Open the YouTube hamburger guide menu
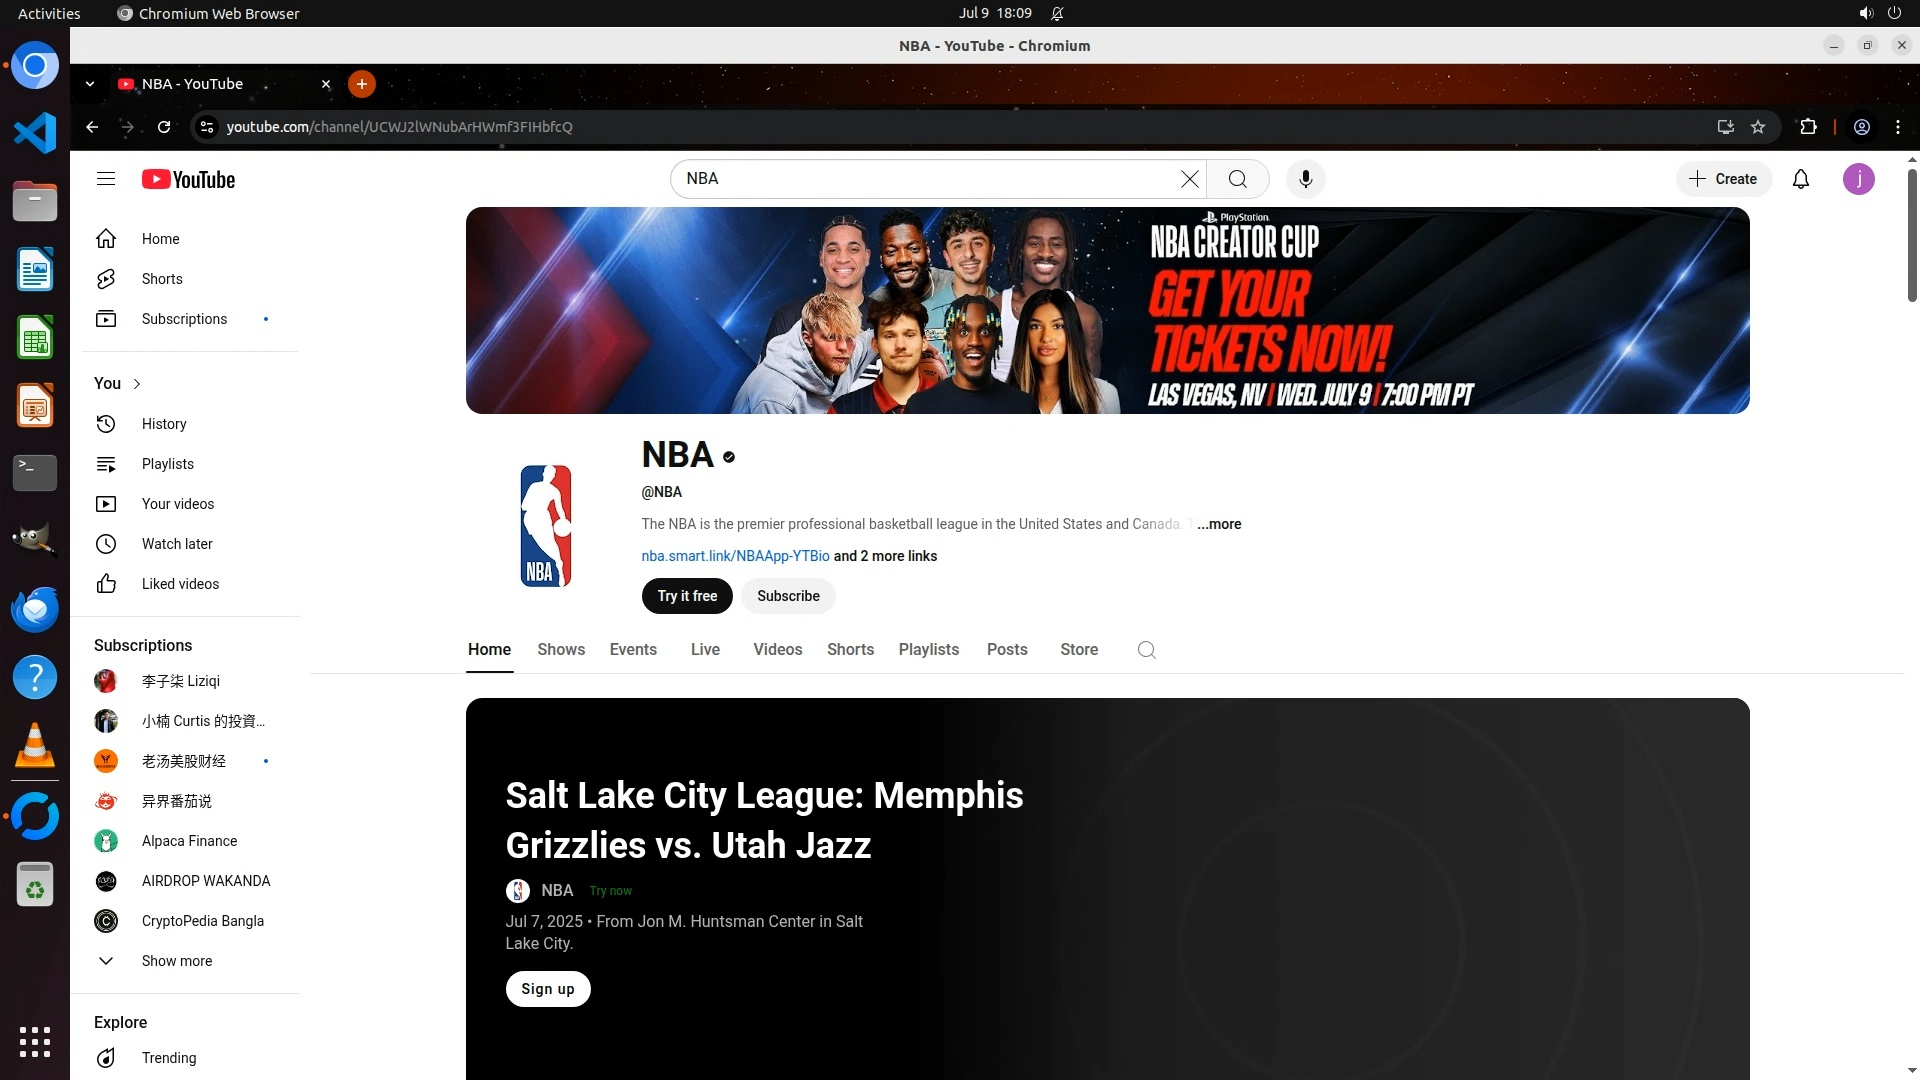This screenshot has height=1080, width=1920. 106,179
